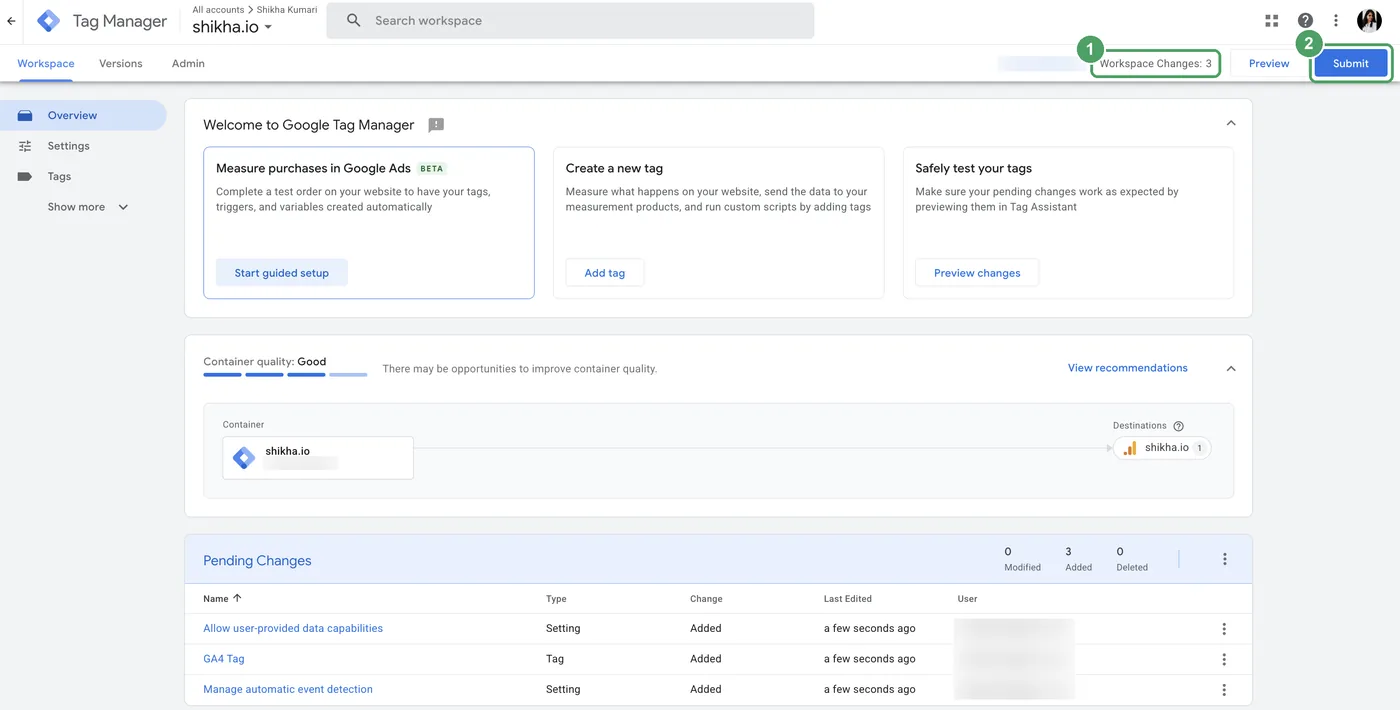Open the View recommendations link

1128,368
